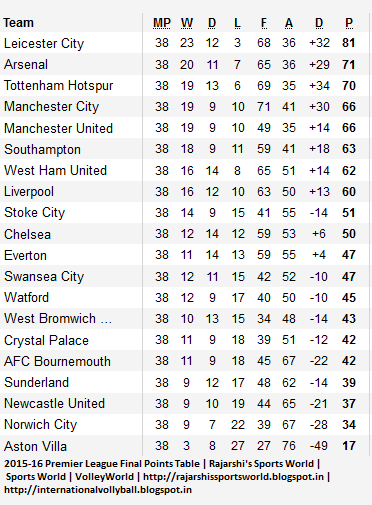Screen dimensions: 372x505
Task: Click the F goals-for column header
Action: 263,23
